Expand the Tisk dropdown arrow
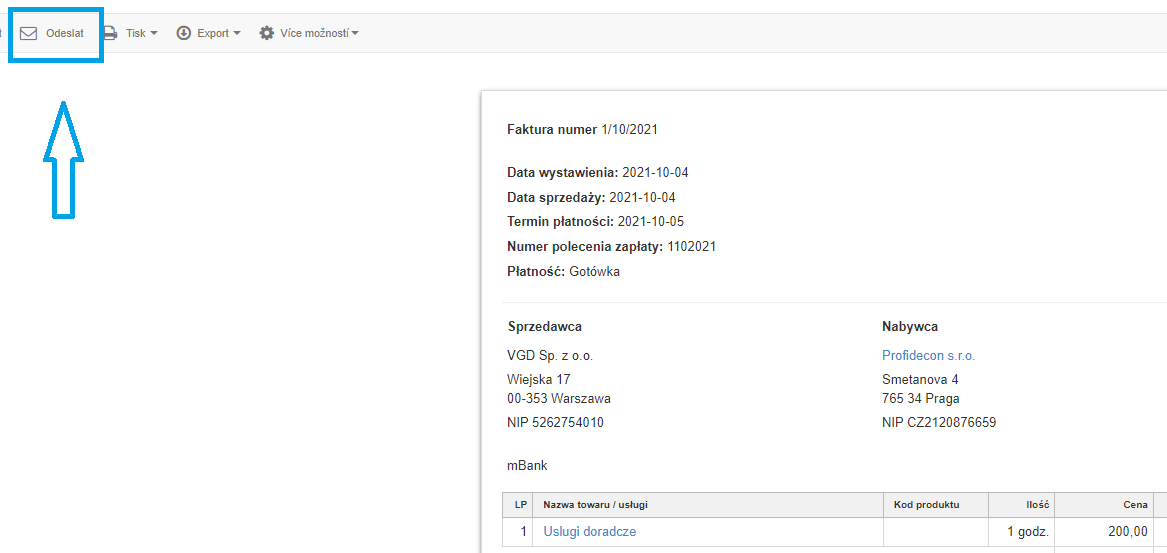Viewport: 1167px width, 553px height. [x=154, y=34]
